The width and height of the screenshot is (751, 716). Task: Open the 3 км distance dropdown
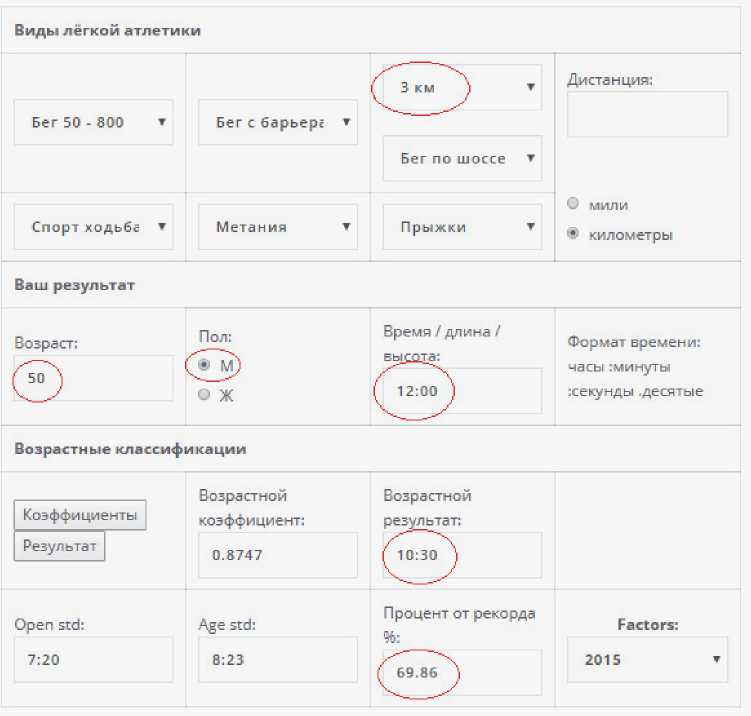[x=462, y=88]
